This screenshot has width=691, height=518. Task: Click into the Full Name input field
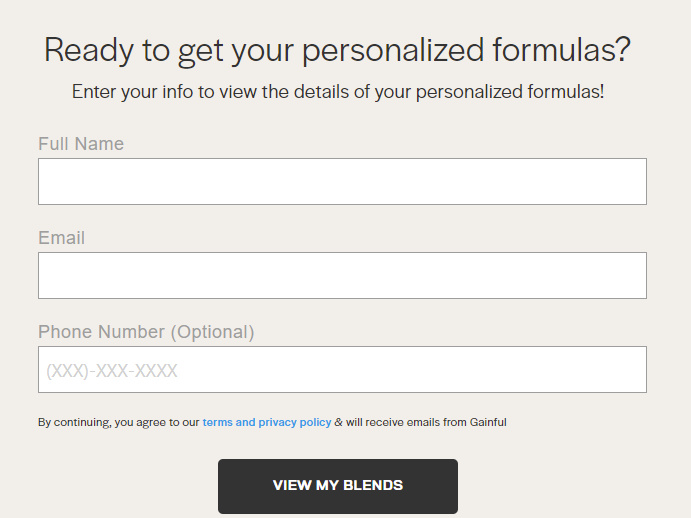pyautogui.click(x=342, y=181)
